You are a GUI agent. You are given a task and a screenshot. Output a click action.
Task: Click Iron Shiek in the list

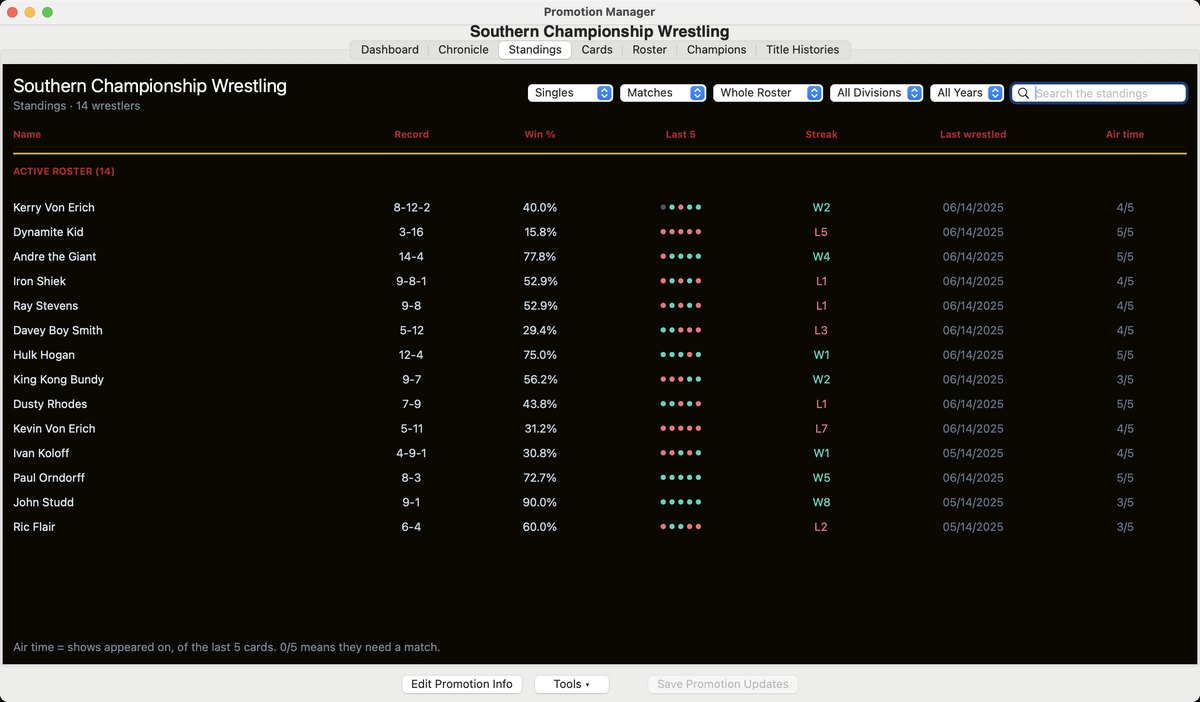point(41,281)
